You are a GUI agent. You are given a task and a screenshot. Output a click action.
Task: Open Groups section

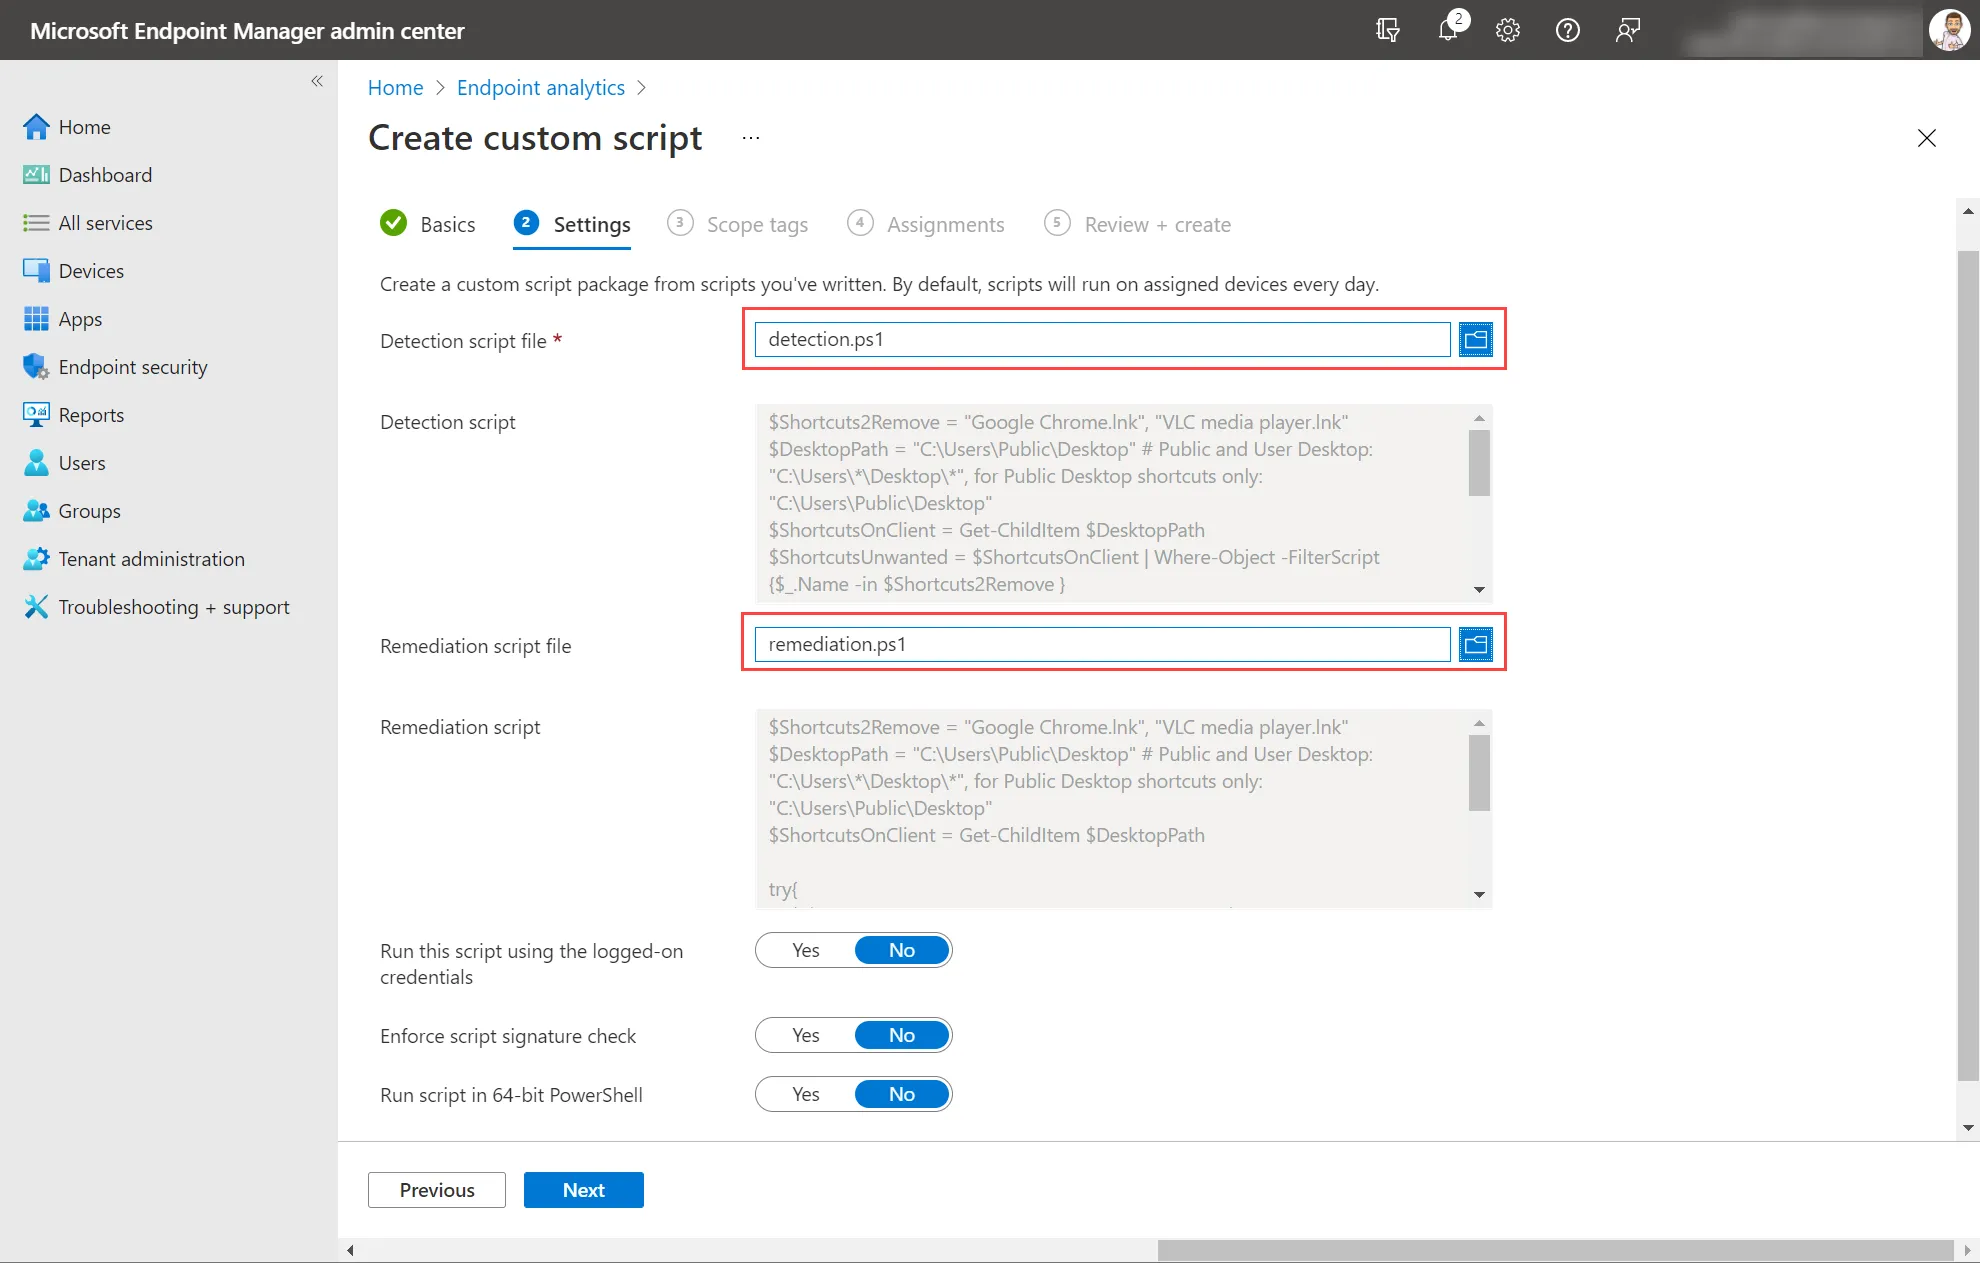point(89,511)
